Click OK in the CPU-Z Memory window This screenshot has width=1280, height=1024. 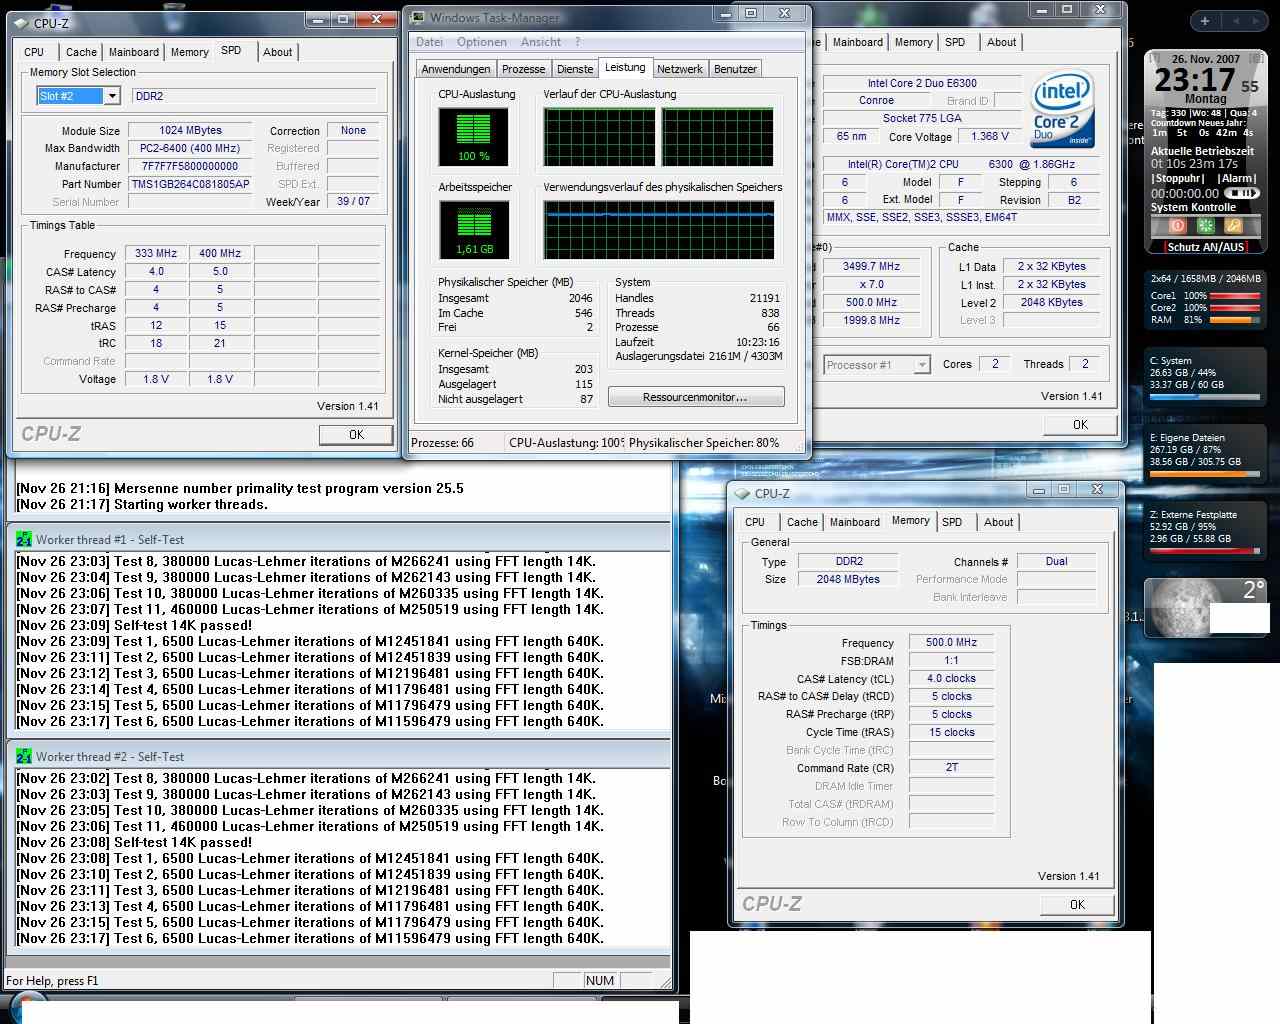1077,904
